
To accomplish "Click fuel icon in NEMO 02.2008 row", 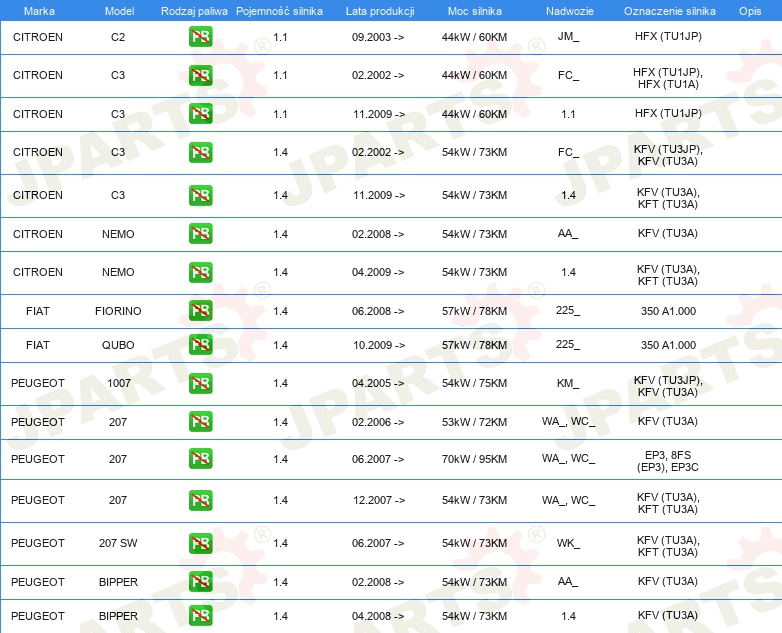I will 200,233.
